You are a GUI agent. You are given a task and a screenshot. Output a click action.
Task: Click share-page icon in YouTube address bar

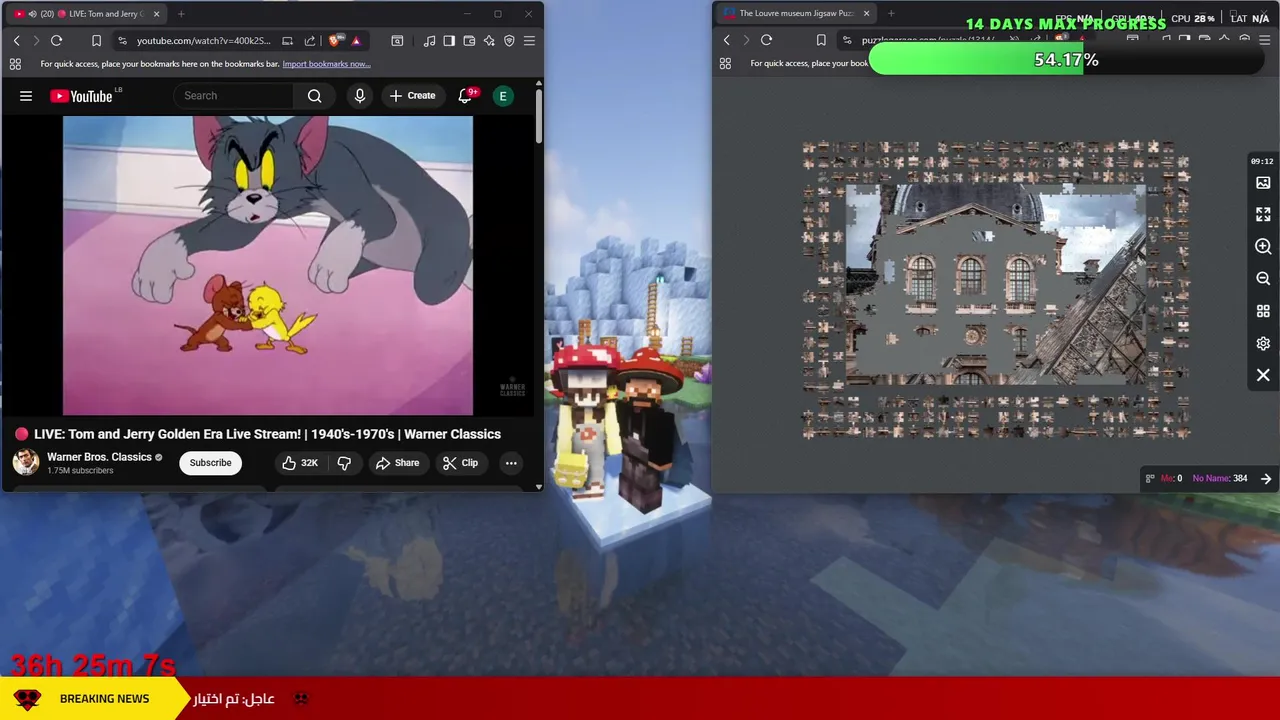tap(309, 41)
